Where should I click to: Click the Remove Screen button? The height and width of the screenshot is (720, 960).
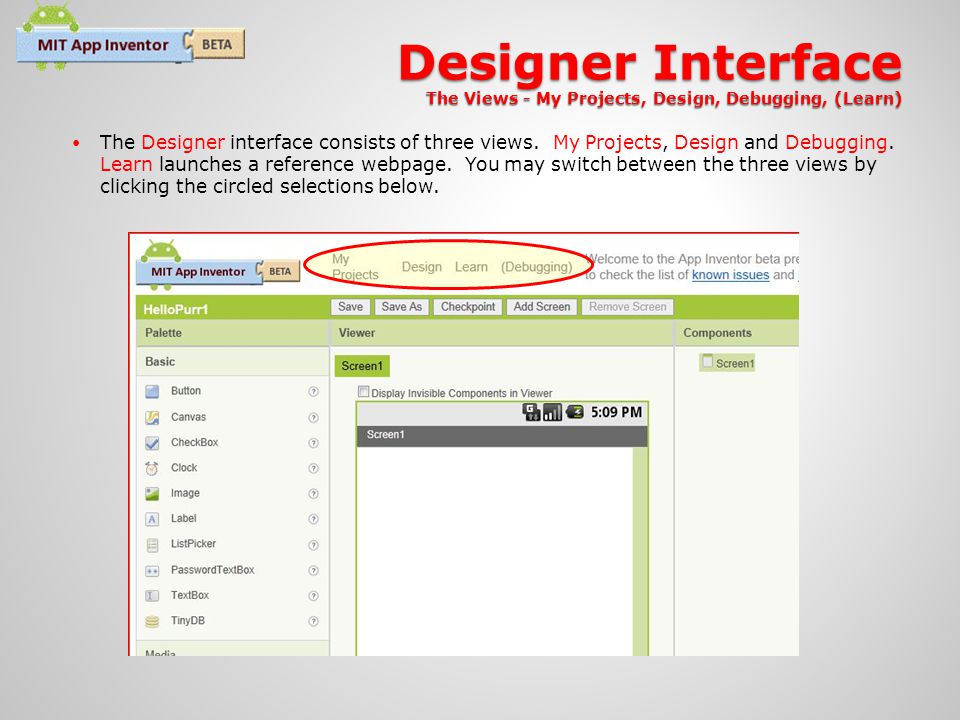[628, 307]
